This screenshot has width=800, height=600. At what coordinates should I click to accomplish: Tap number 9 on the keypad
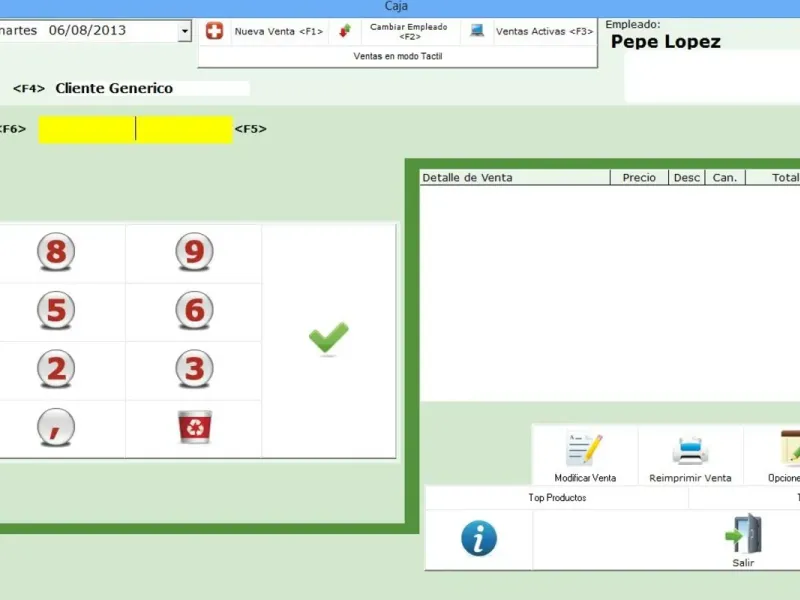tap(194, 252)
